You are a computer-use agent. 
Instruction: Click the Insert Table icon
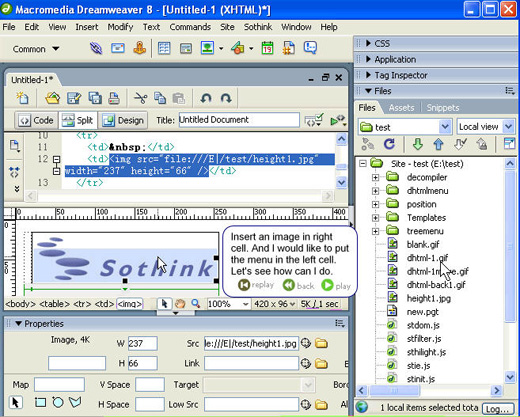[164, 49]
